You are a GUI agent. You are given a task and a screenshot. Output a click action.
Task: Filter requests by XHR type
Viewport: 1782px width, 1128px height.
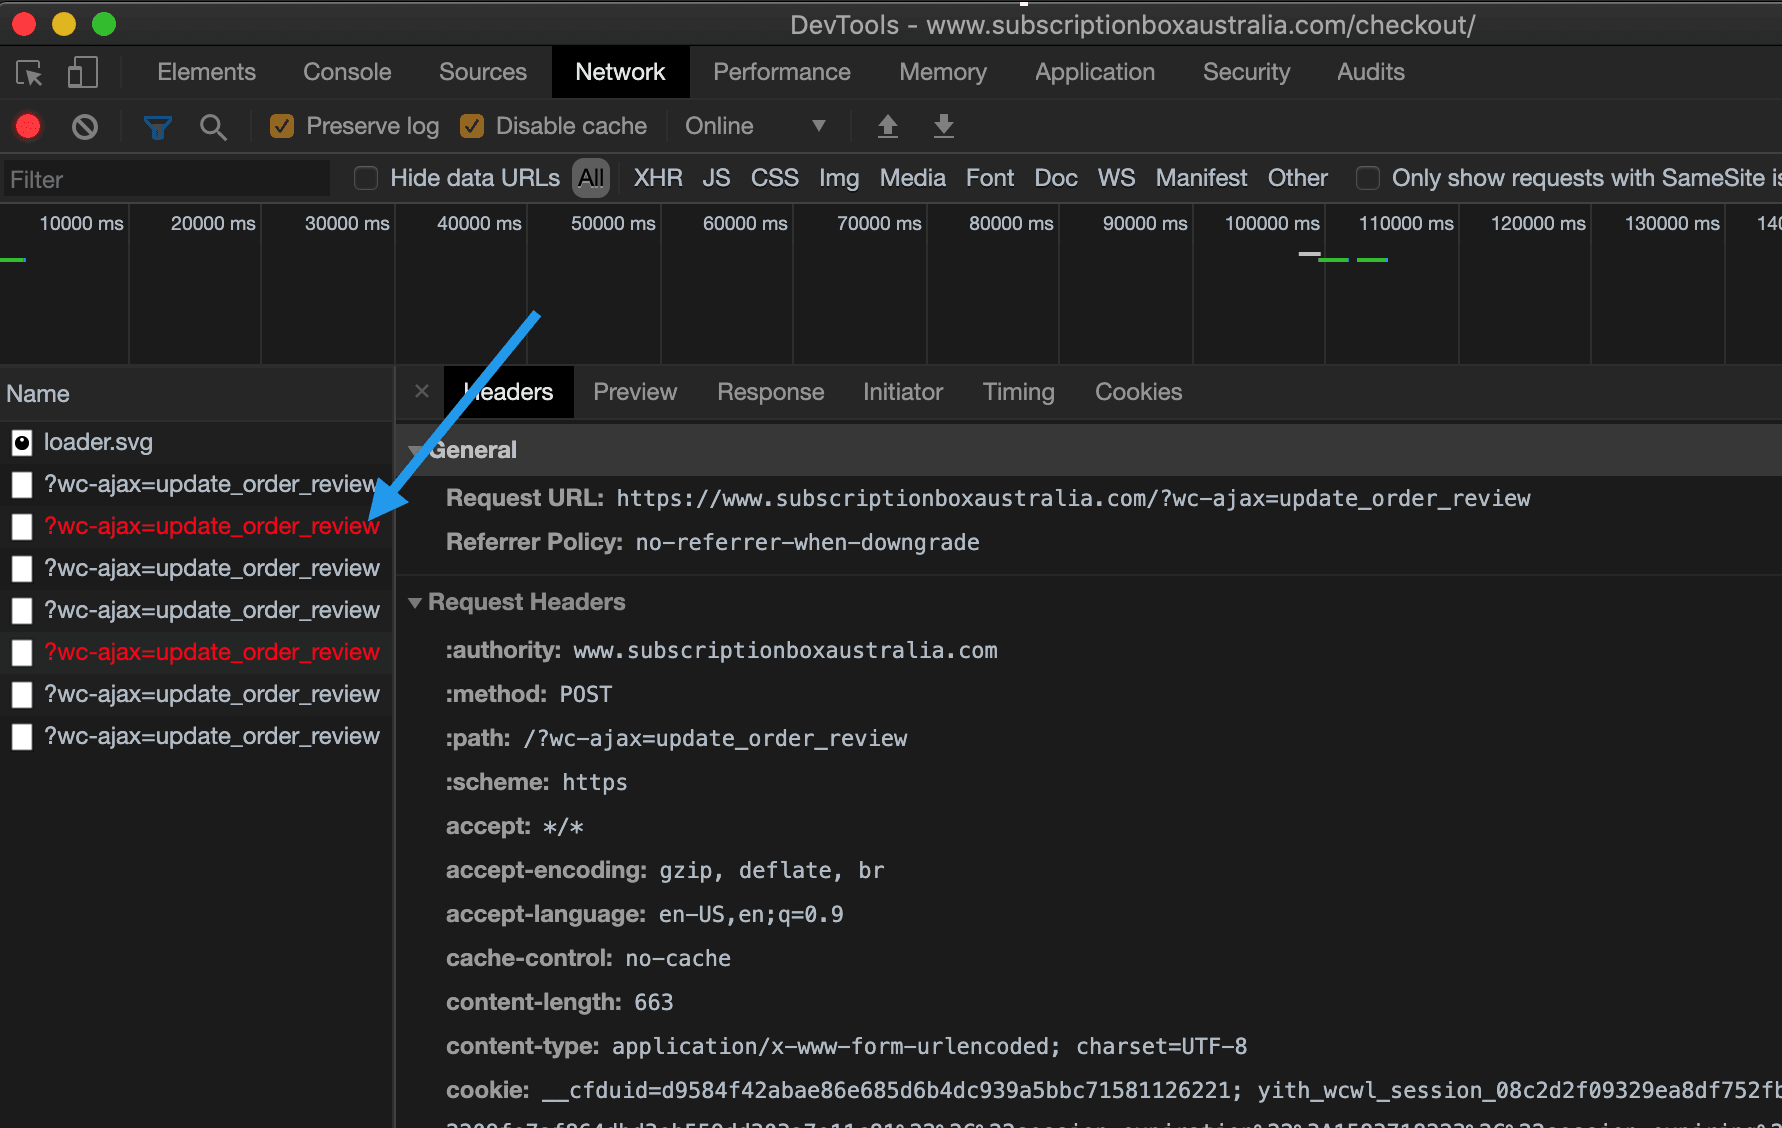point(657,178)
